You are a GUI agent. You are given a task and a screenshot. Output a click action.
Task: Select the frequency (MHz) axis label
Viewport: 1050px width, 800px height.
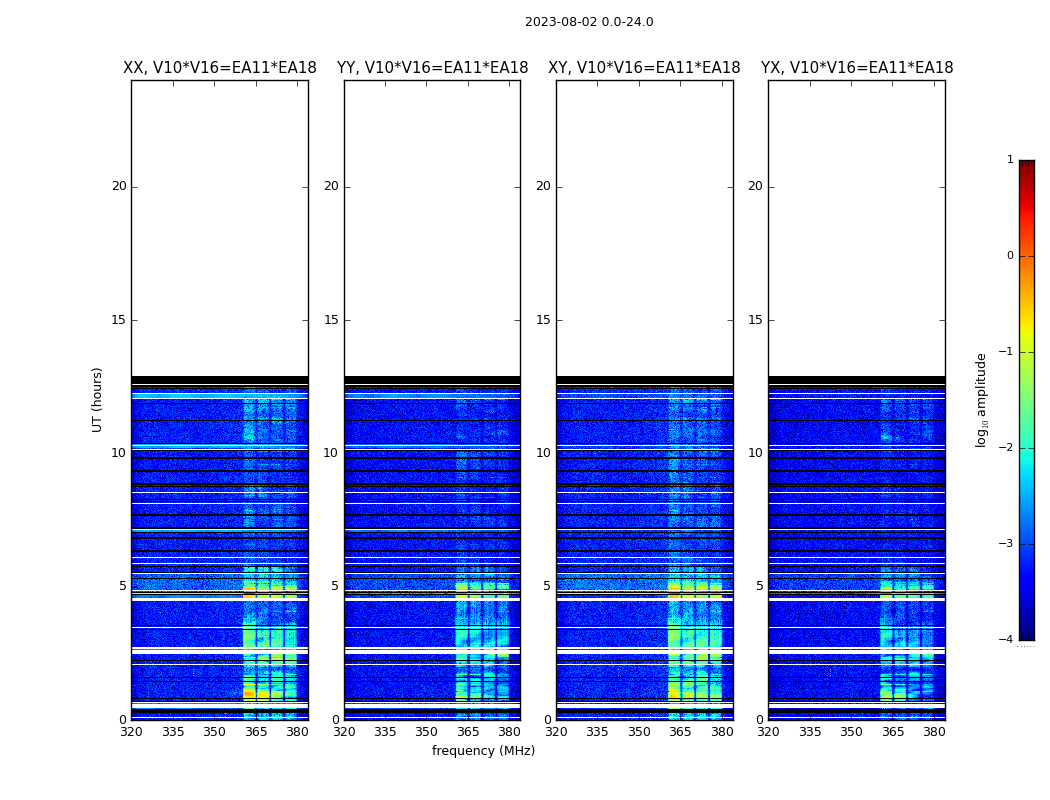tap(483, 751)
